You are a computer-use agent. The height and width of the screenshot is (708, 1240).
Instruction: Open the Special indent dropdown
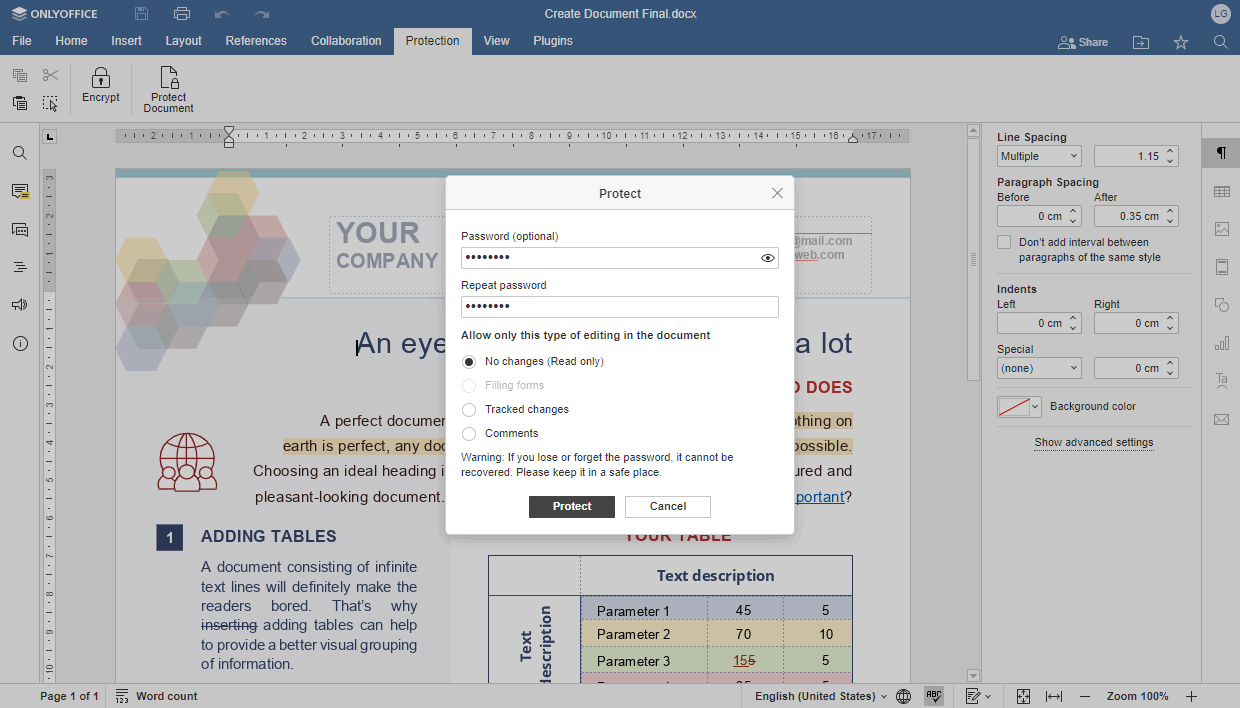coord(1038,368)
